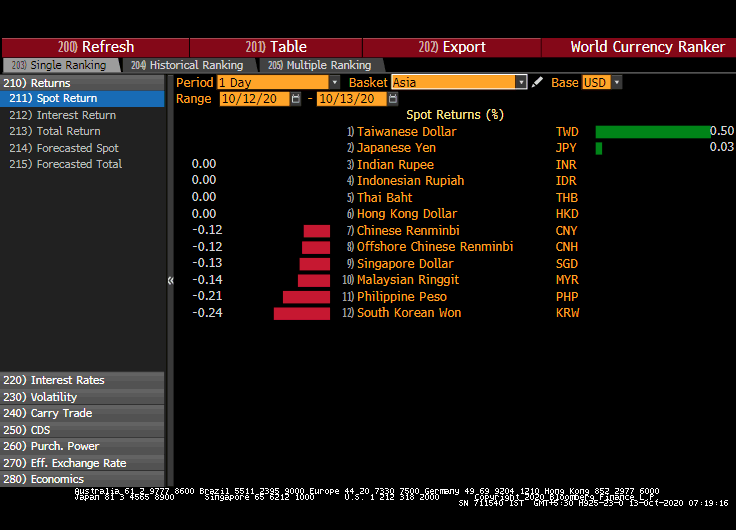Open the start date calendar picker icon

[x=296, y=99]
